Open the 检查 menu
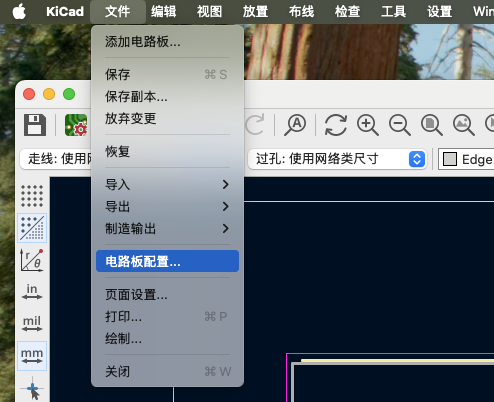The height and width of the screenshot is (402, 494). [x=347, y=12]
